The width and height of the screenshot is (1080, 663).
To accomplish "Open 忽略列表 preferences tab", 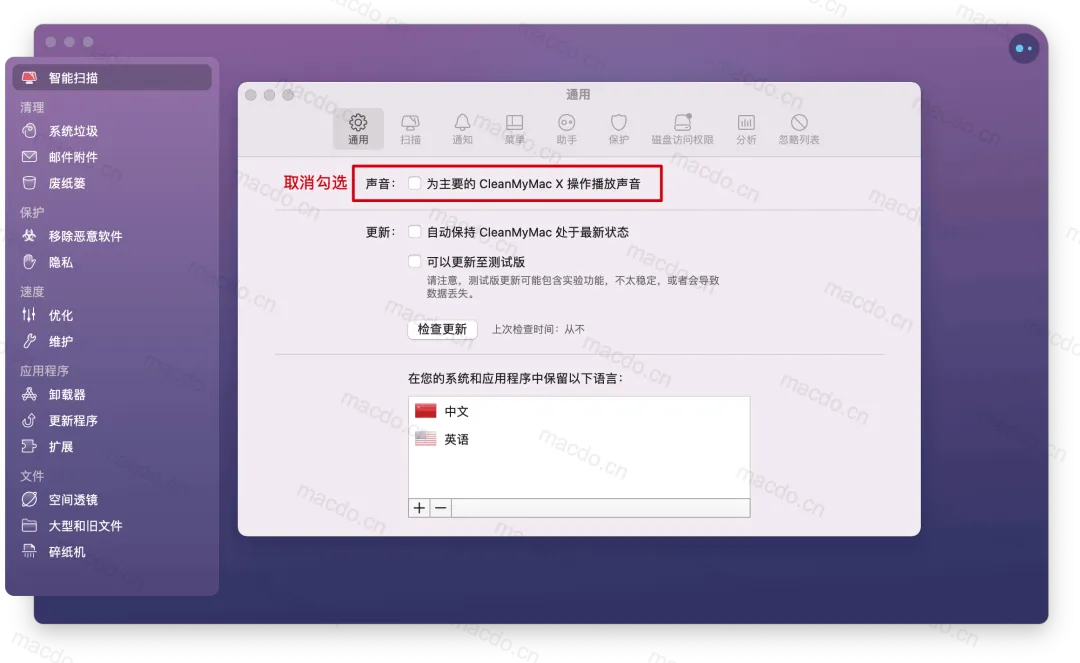I will [799, 129].
